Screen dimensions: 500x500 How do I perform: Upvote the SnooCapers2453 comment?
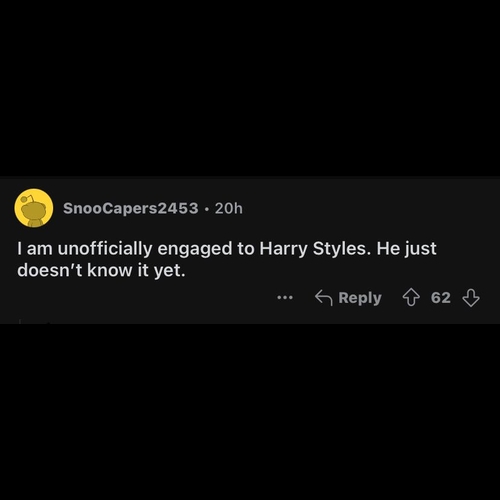(x=411, y=298)
